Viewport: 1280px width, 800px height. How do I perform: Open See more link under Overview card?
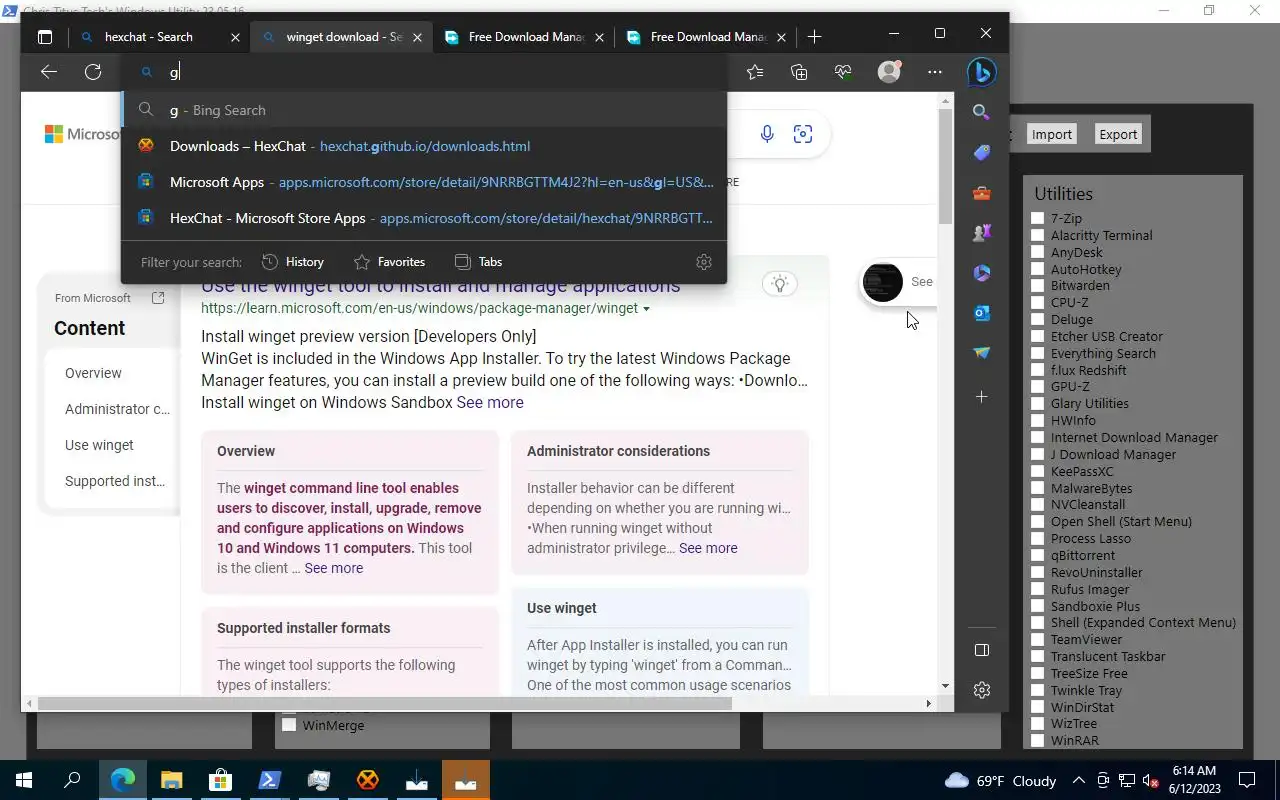tap(334, 568)
